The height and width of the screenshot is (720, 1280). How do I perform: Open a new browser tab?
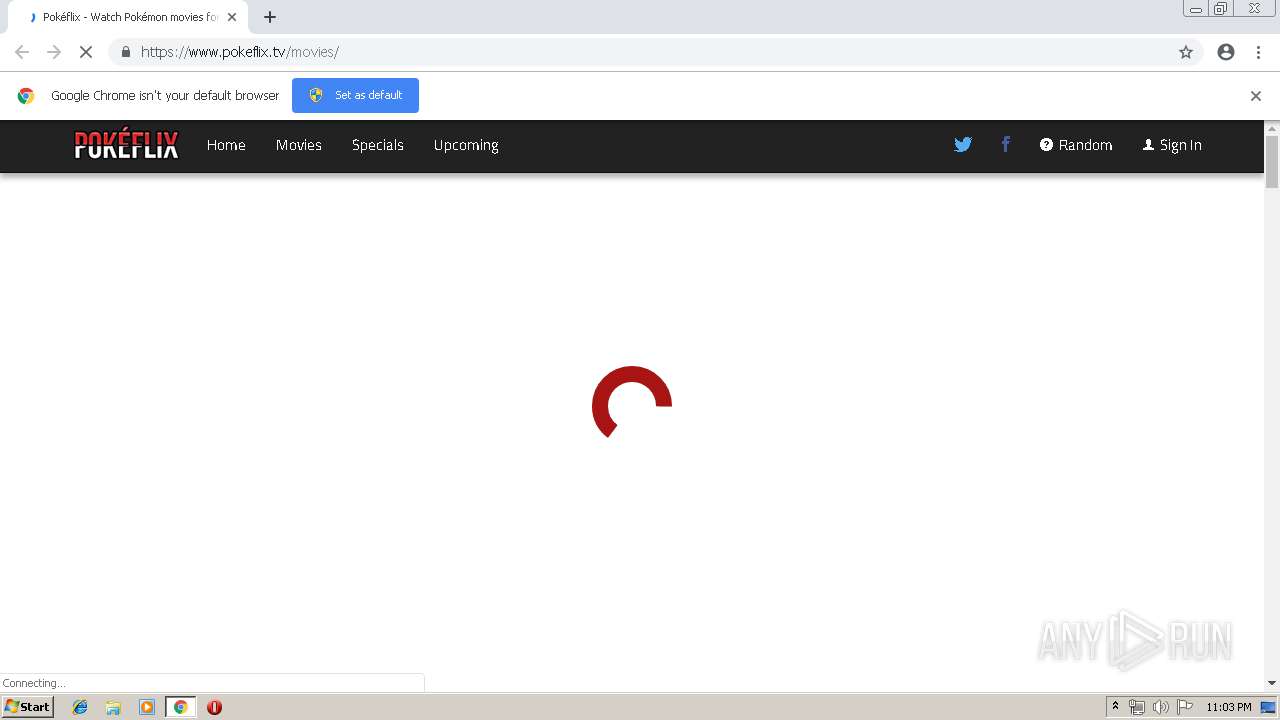coord(270,17)
